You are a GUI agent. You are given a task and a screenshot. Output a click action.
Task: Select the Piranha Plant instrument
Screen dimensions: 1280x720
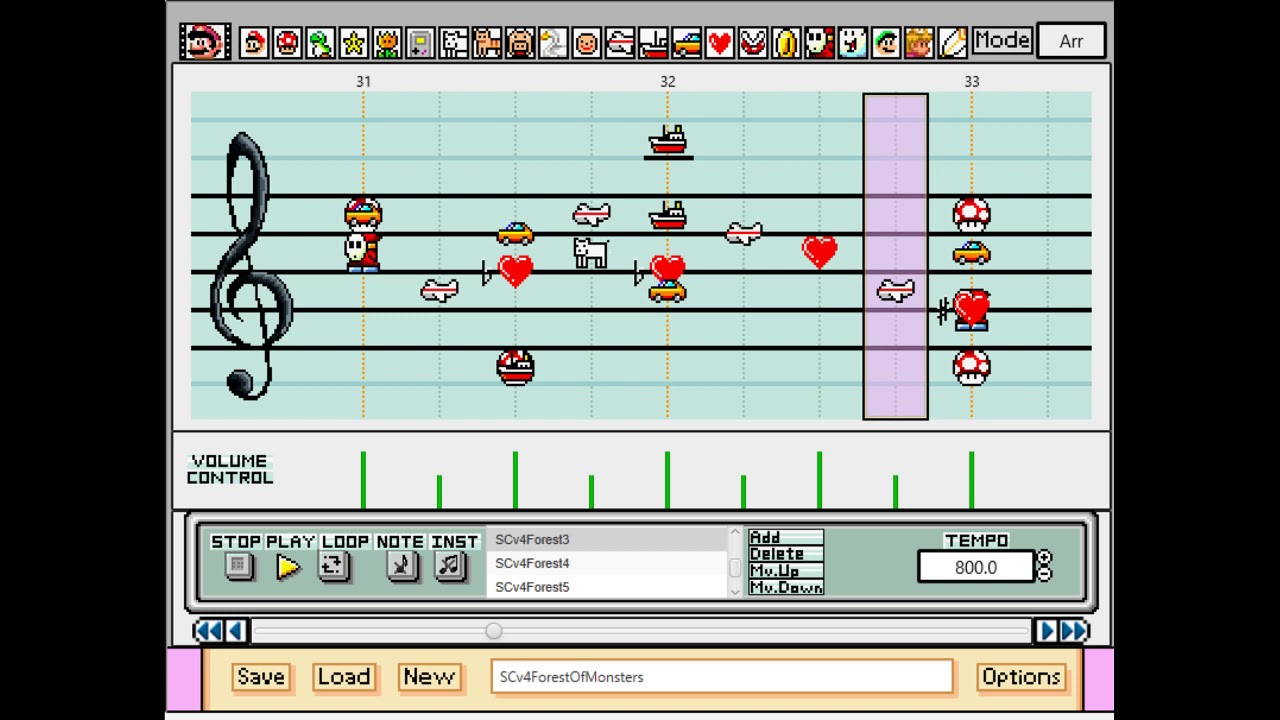pyautogui.click(x=752, y=42)
